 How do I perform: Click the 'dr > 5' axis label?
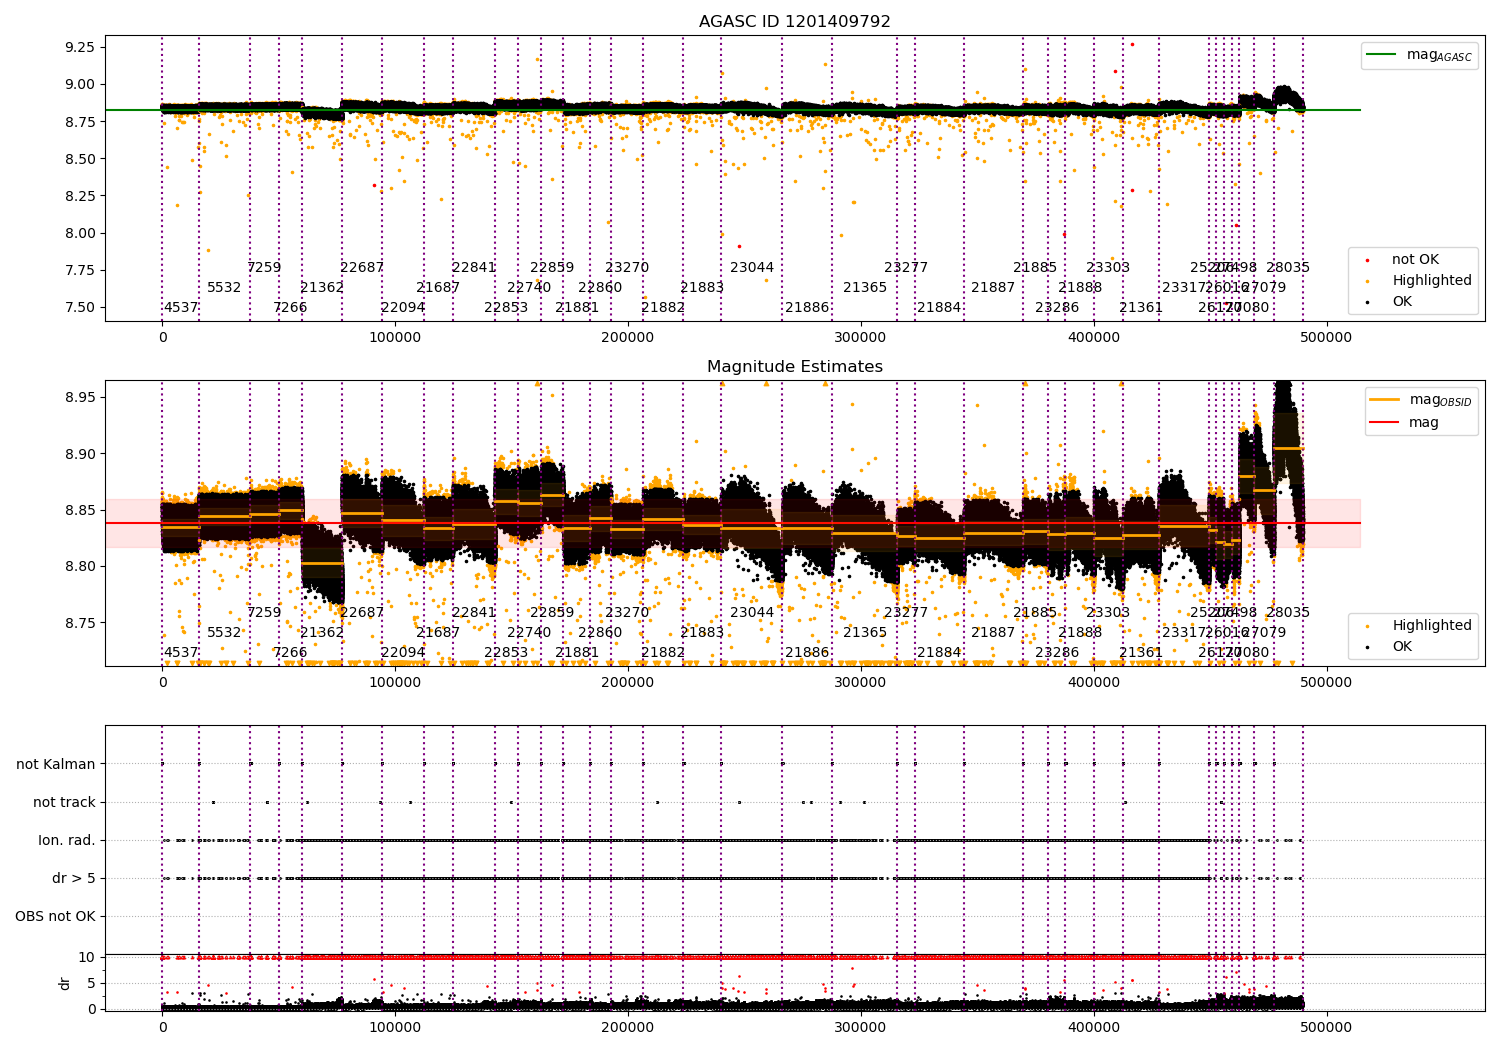pos(74,879)
